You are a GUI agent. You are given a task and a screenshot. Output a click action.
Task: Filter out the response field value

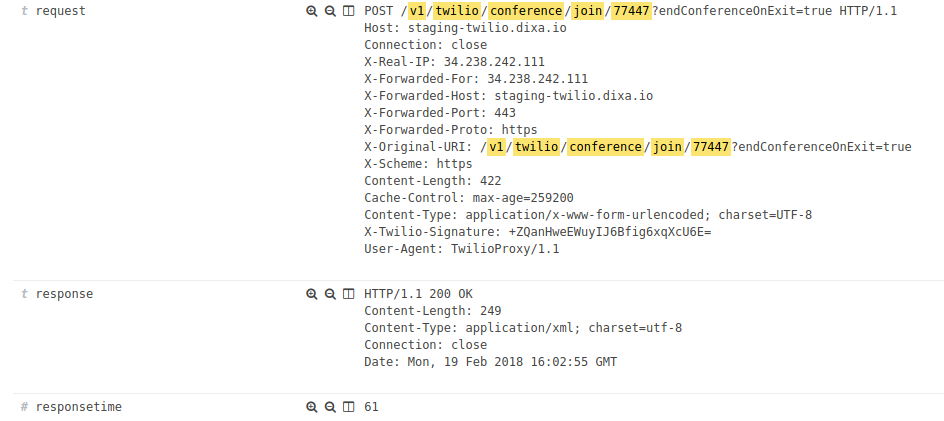(x=330, y=294)
